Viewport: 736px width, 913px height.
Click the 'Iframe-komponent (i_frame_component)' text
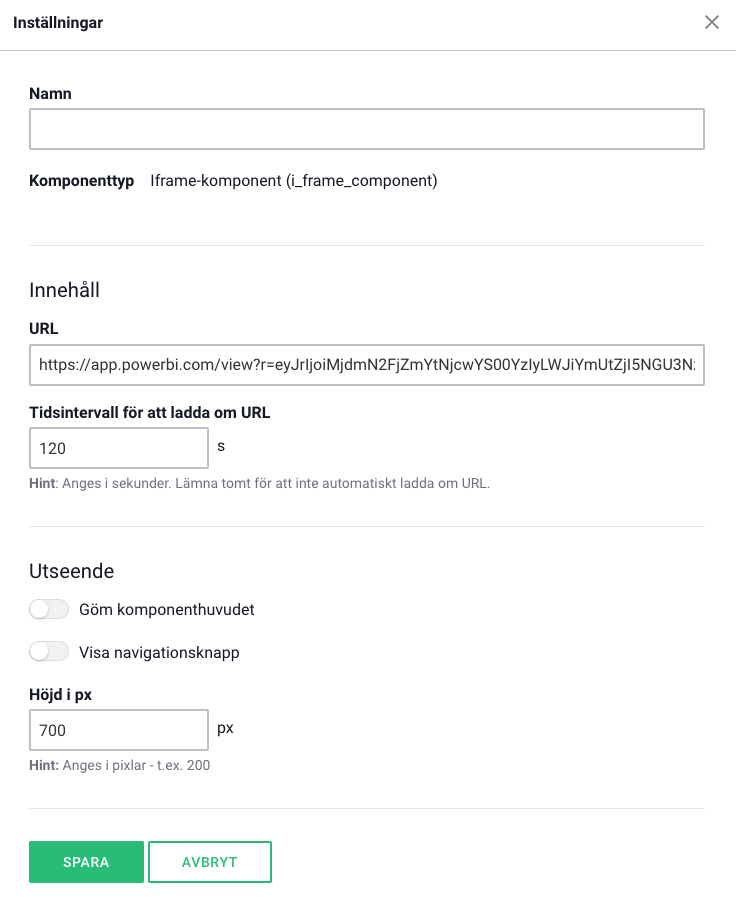pyautogui.click(x=294, y=181)
